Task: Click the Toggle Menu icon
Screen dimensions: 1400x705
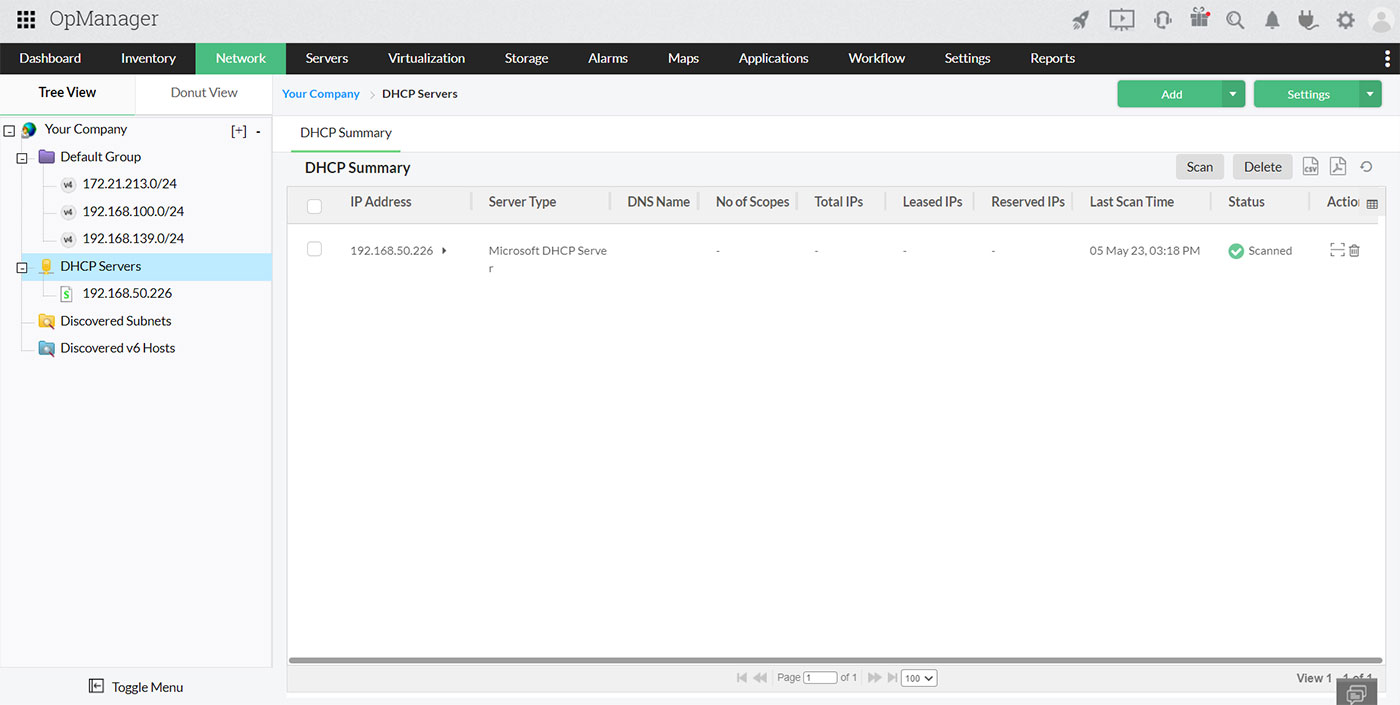Action: (x=96, y=686)
